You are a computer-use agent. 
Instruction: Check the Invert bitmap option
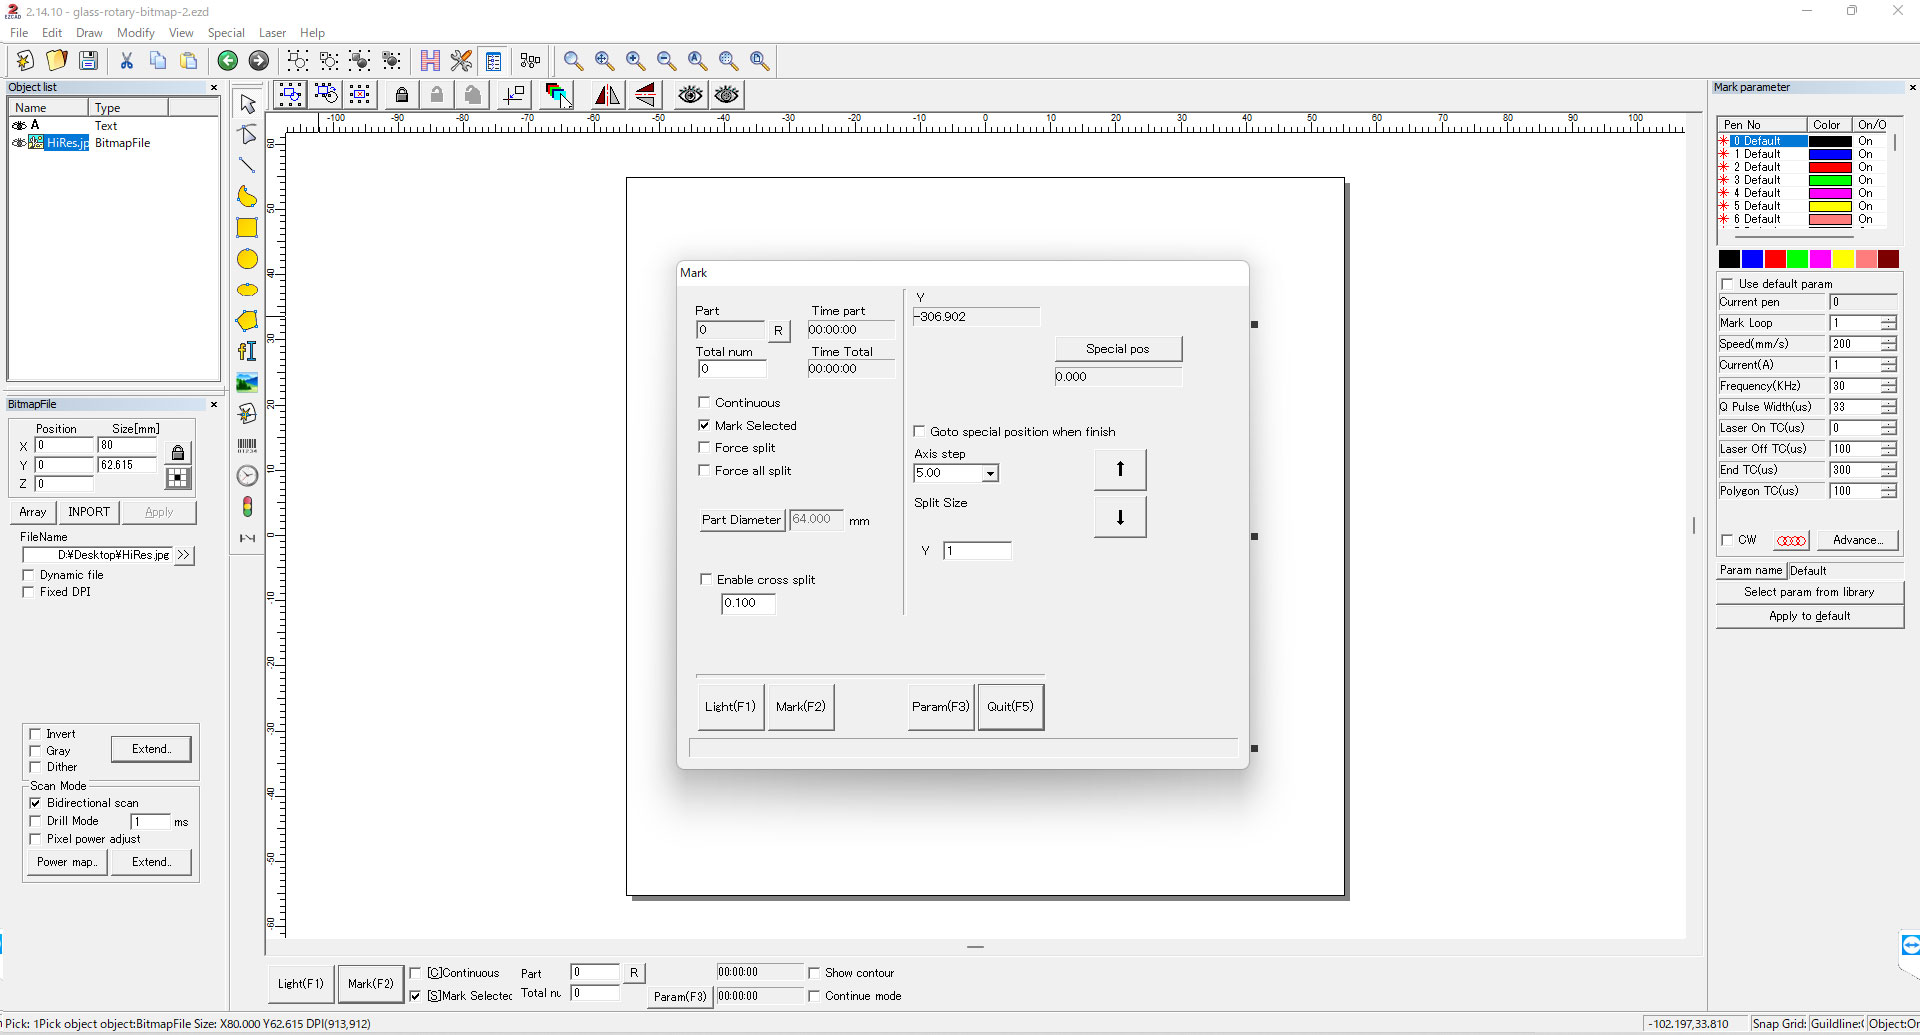pyautogui.click(x=36, y=734)
